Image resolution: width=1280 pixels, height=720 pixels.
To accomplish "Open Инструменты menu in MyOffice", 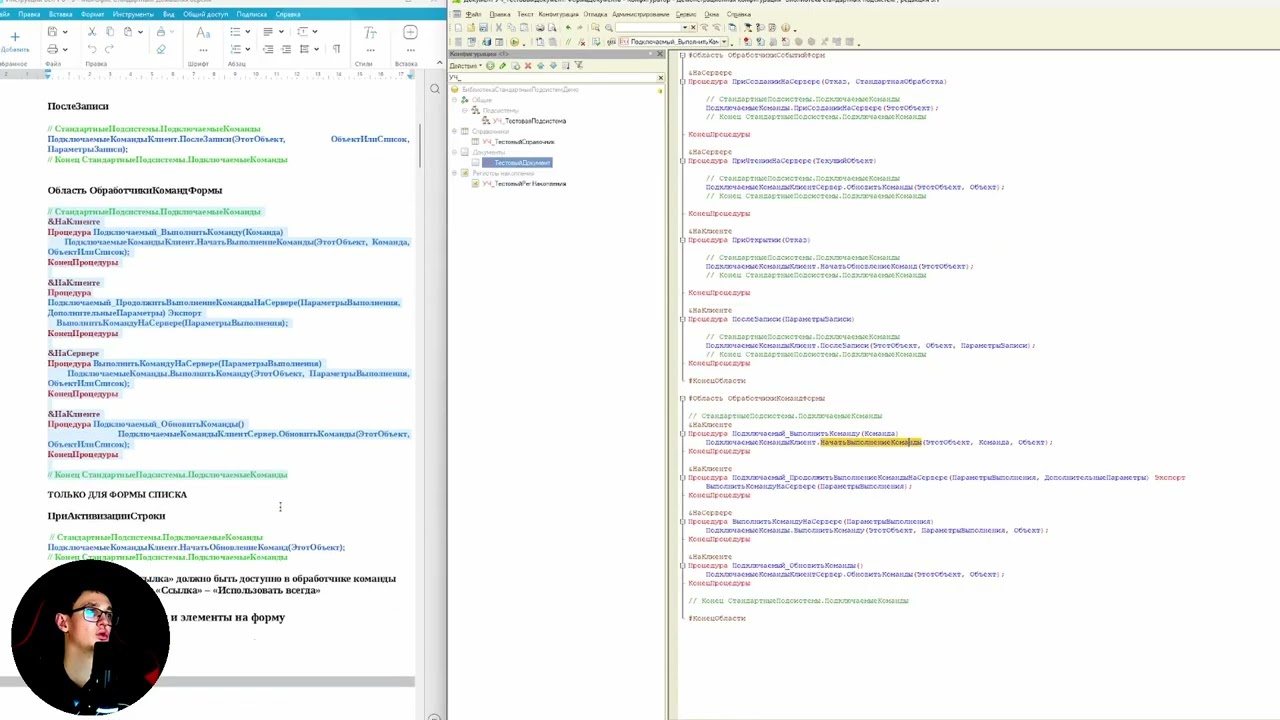I will click(133, 14).
